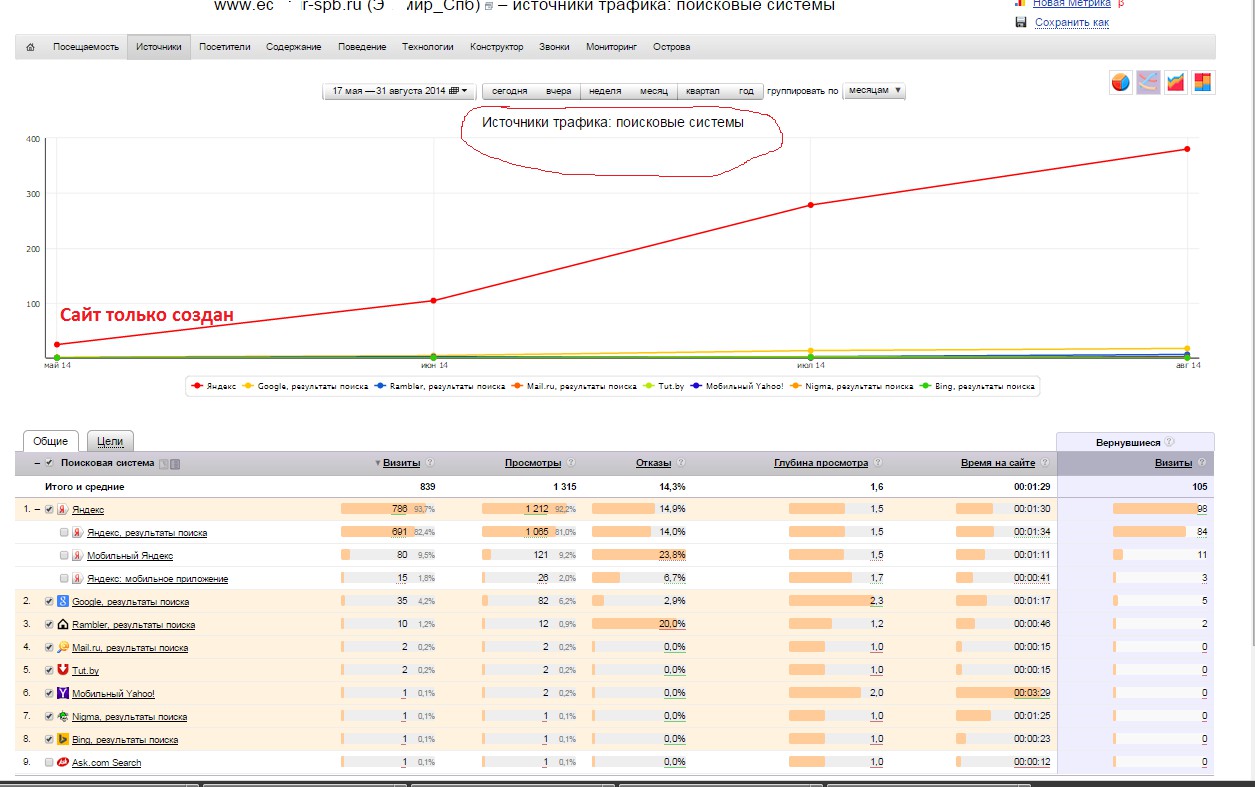
Task: Check the Яндекс, результаты поиска checkbox
Action: coord(64,532)
